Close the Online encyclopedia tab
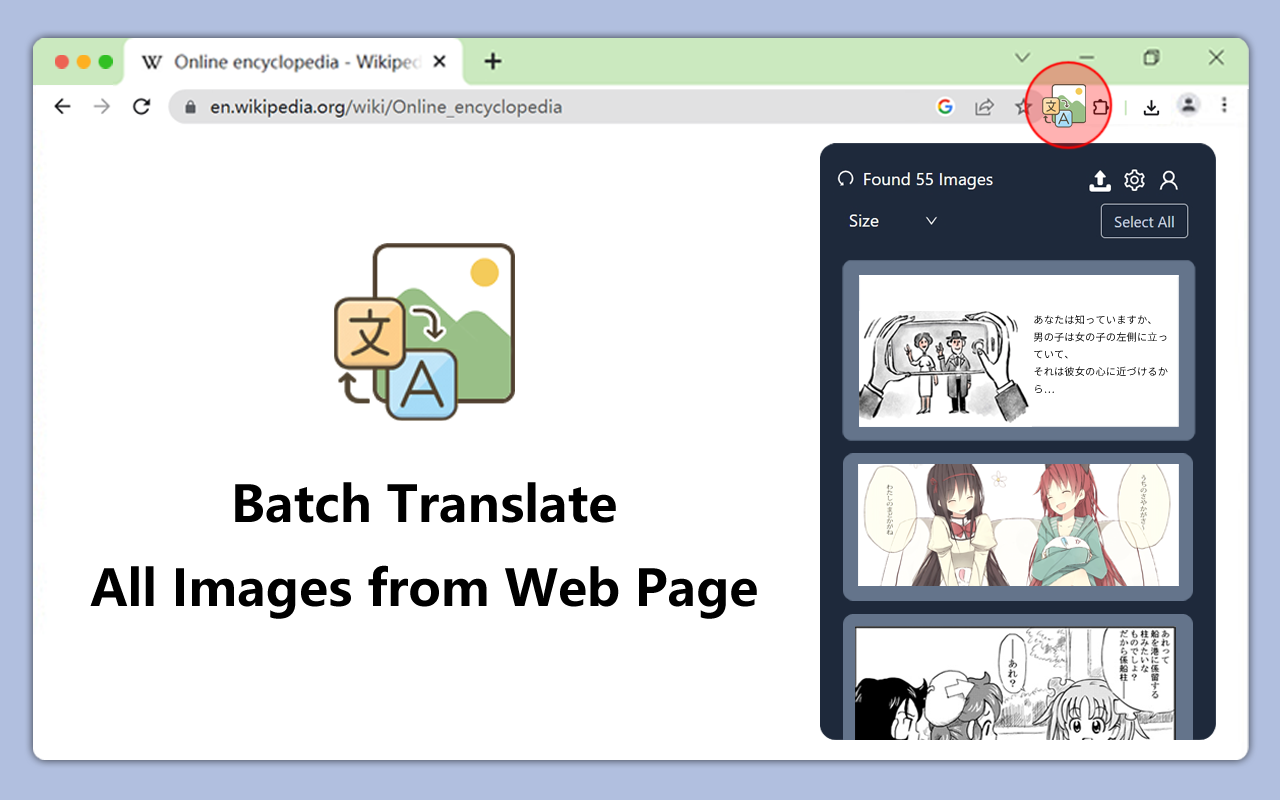 439,62
